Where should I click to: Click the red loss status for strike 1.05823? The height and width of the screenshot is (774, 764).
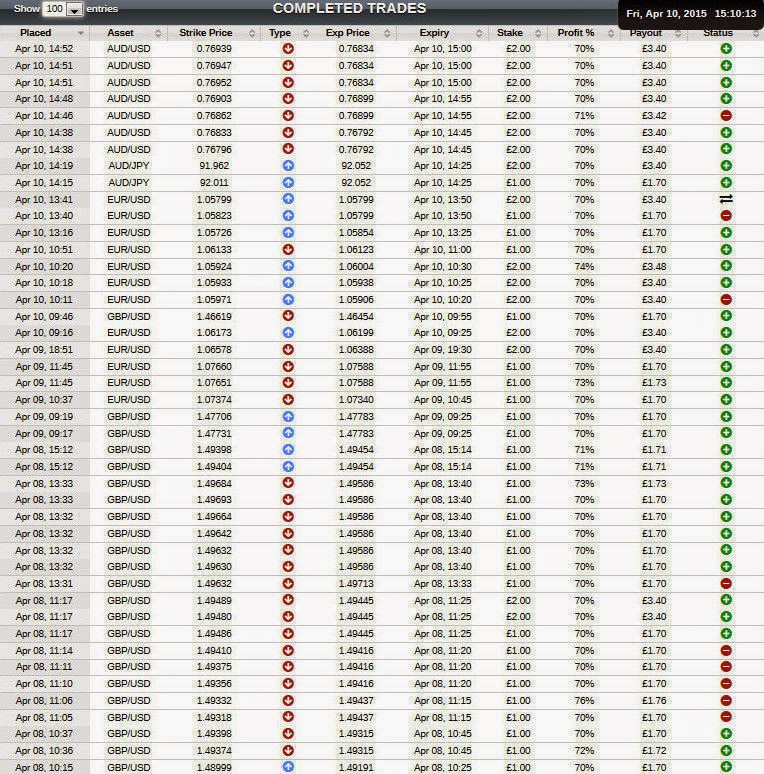(726, 216)
